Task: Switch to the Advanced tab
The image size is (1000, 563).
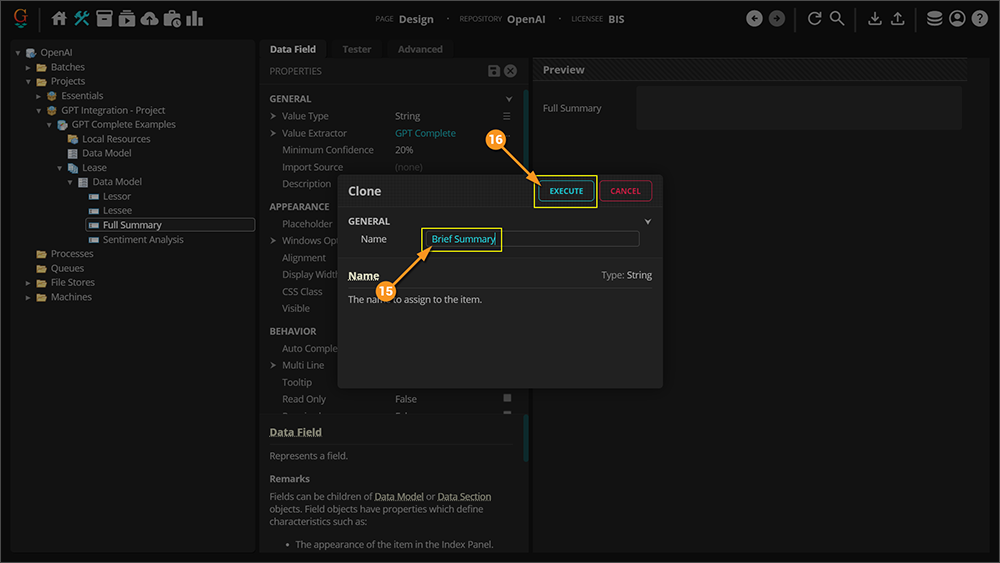Action: (x=420, y=49)
